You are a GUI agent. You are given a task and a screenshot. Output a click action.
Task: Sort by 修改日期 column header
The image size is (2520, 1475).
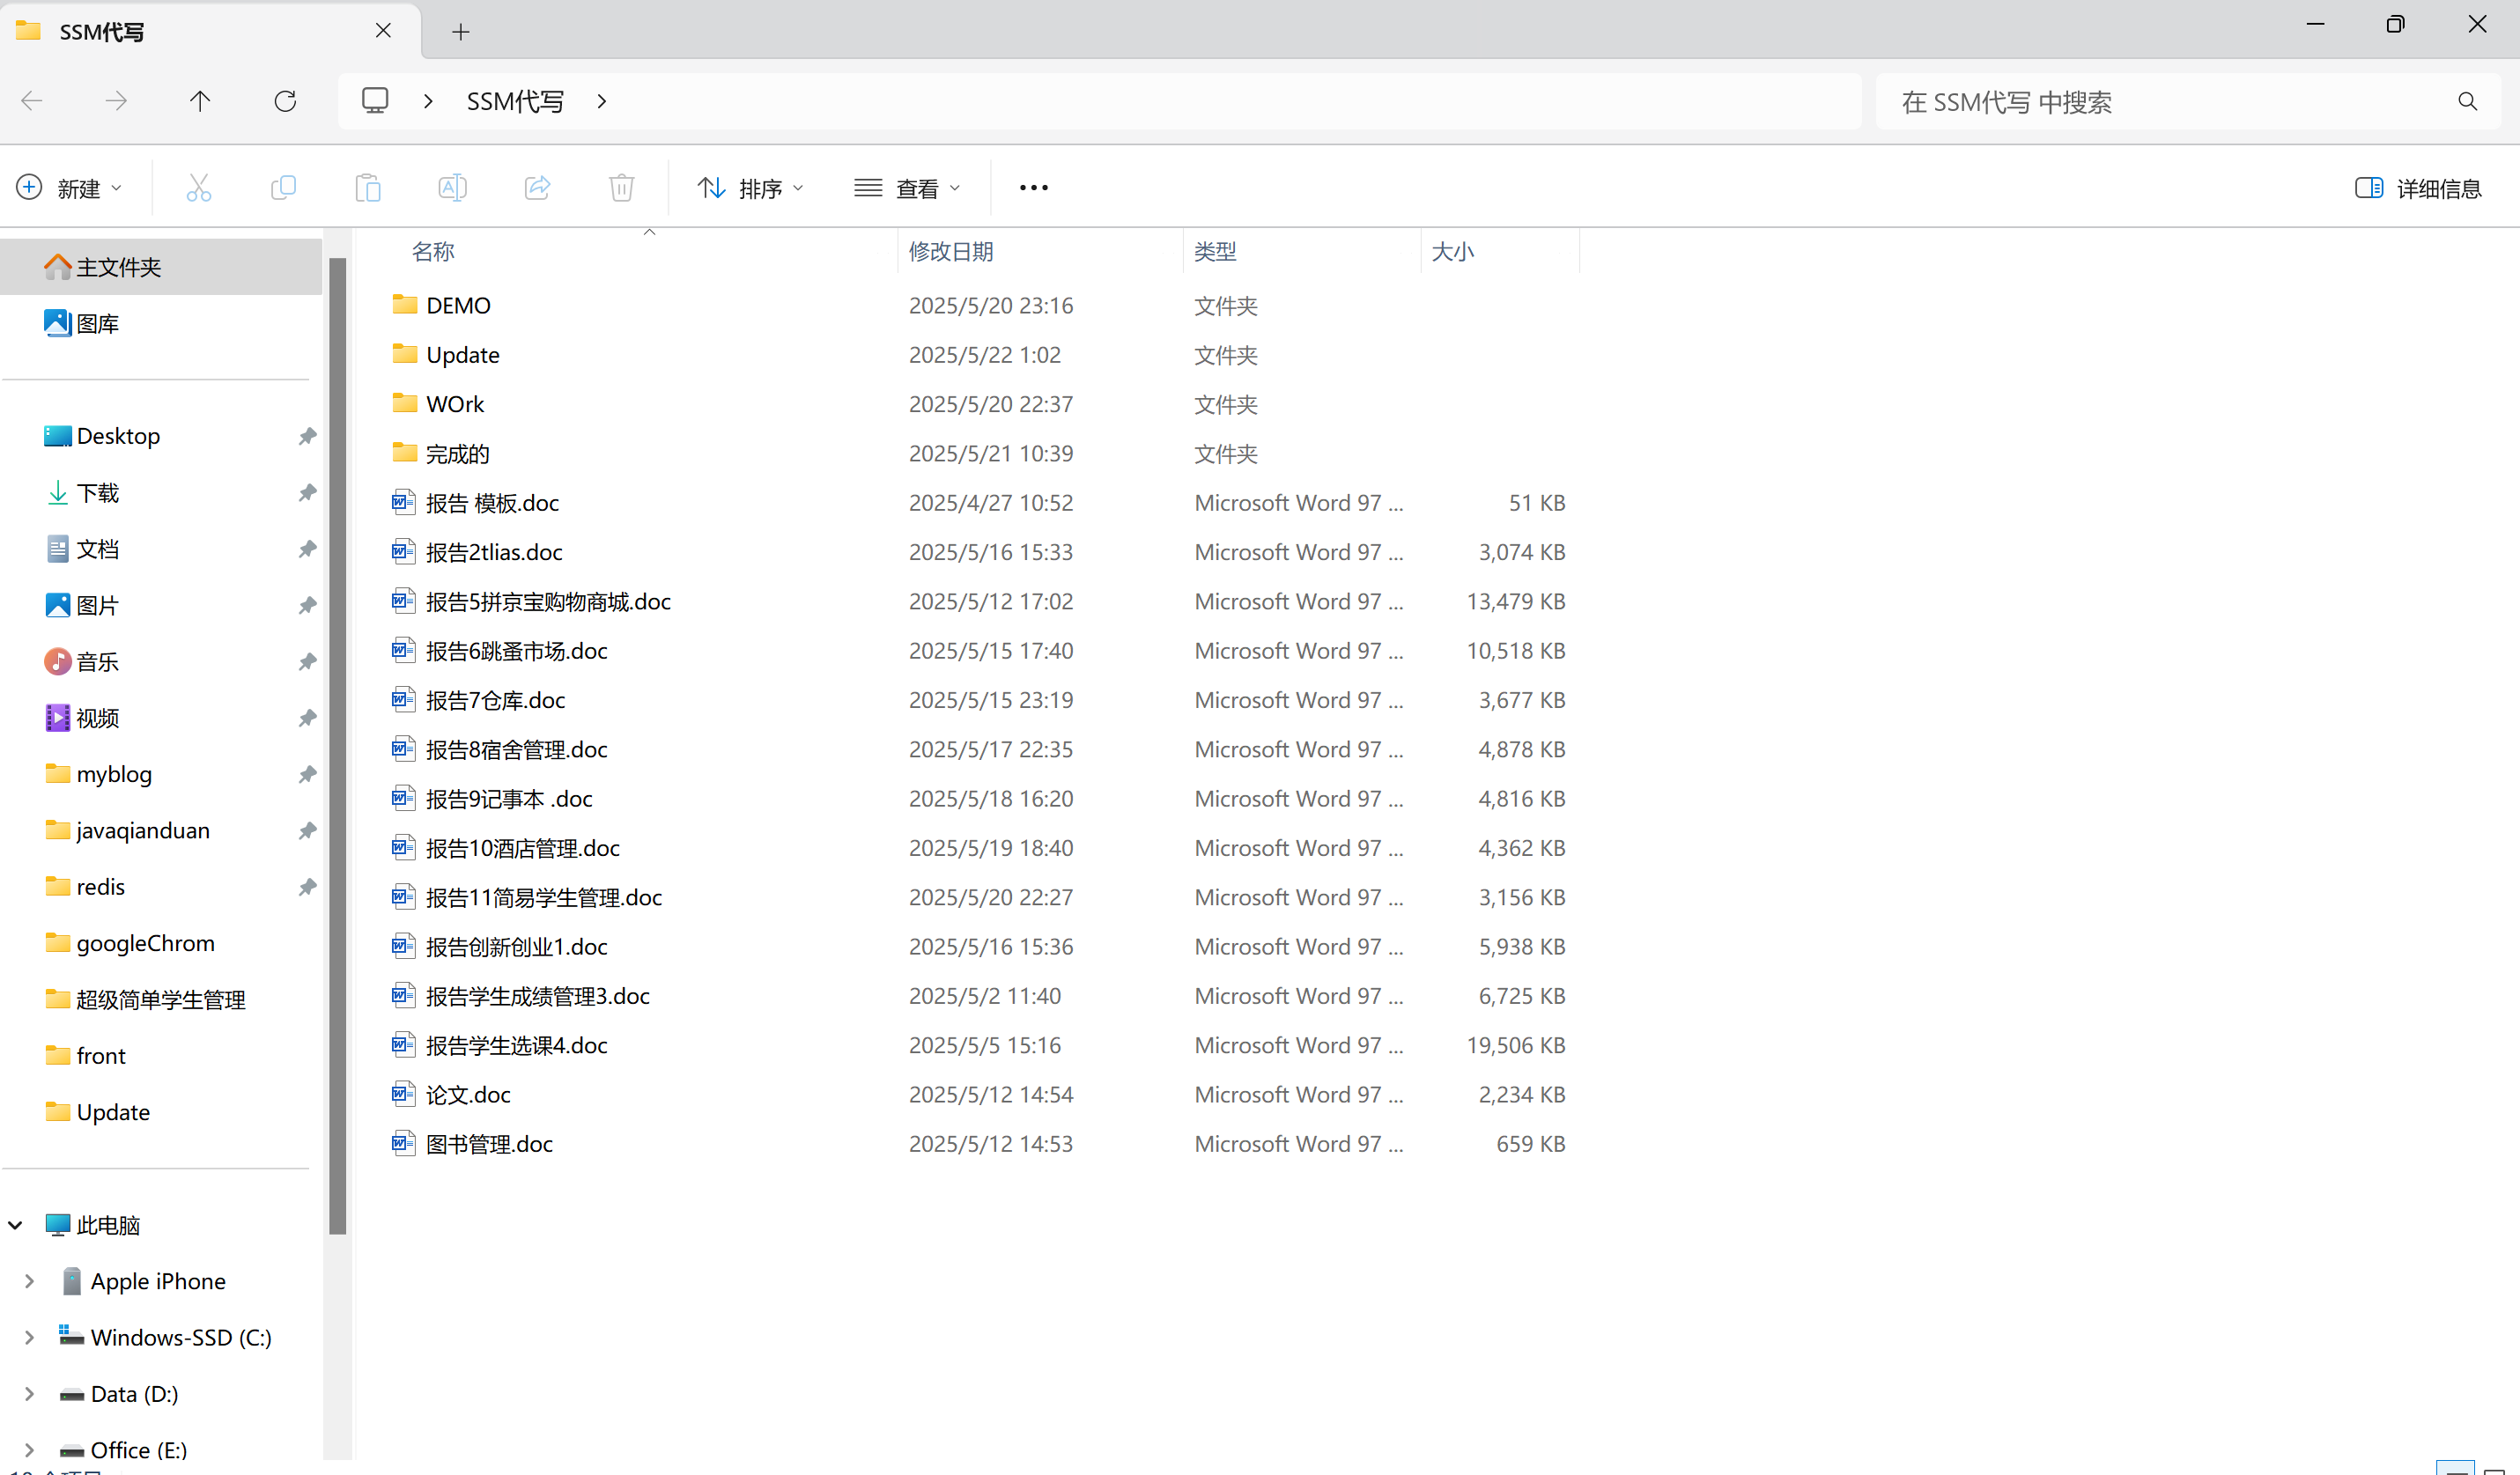tap(951, 251)
